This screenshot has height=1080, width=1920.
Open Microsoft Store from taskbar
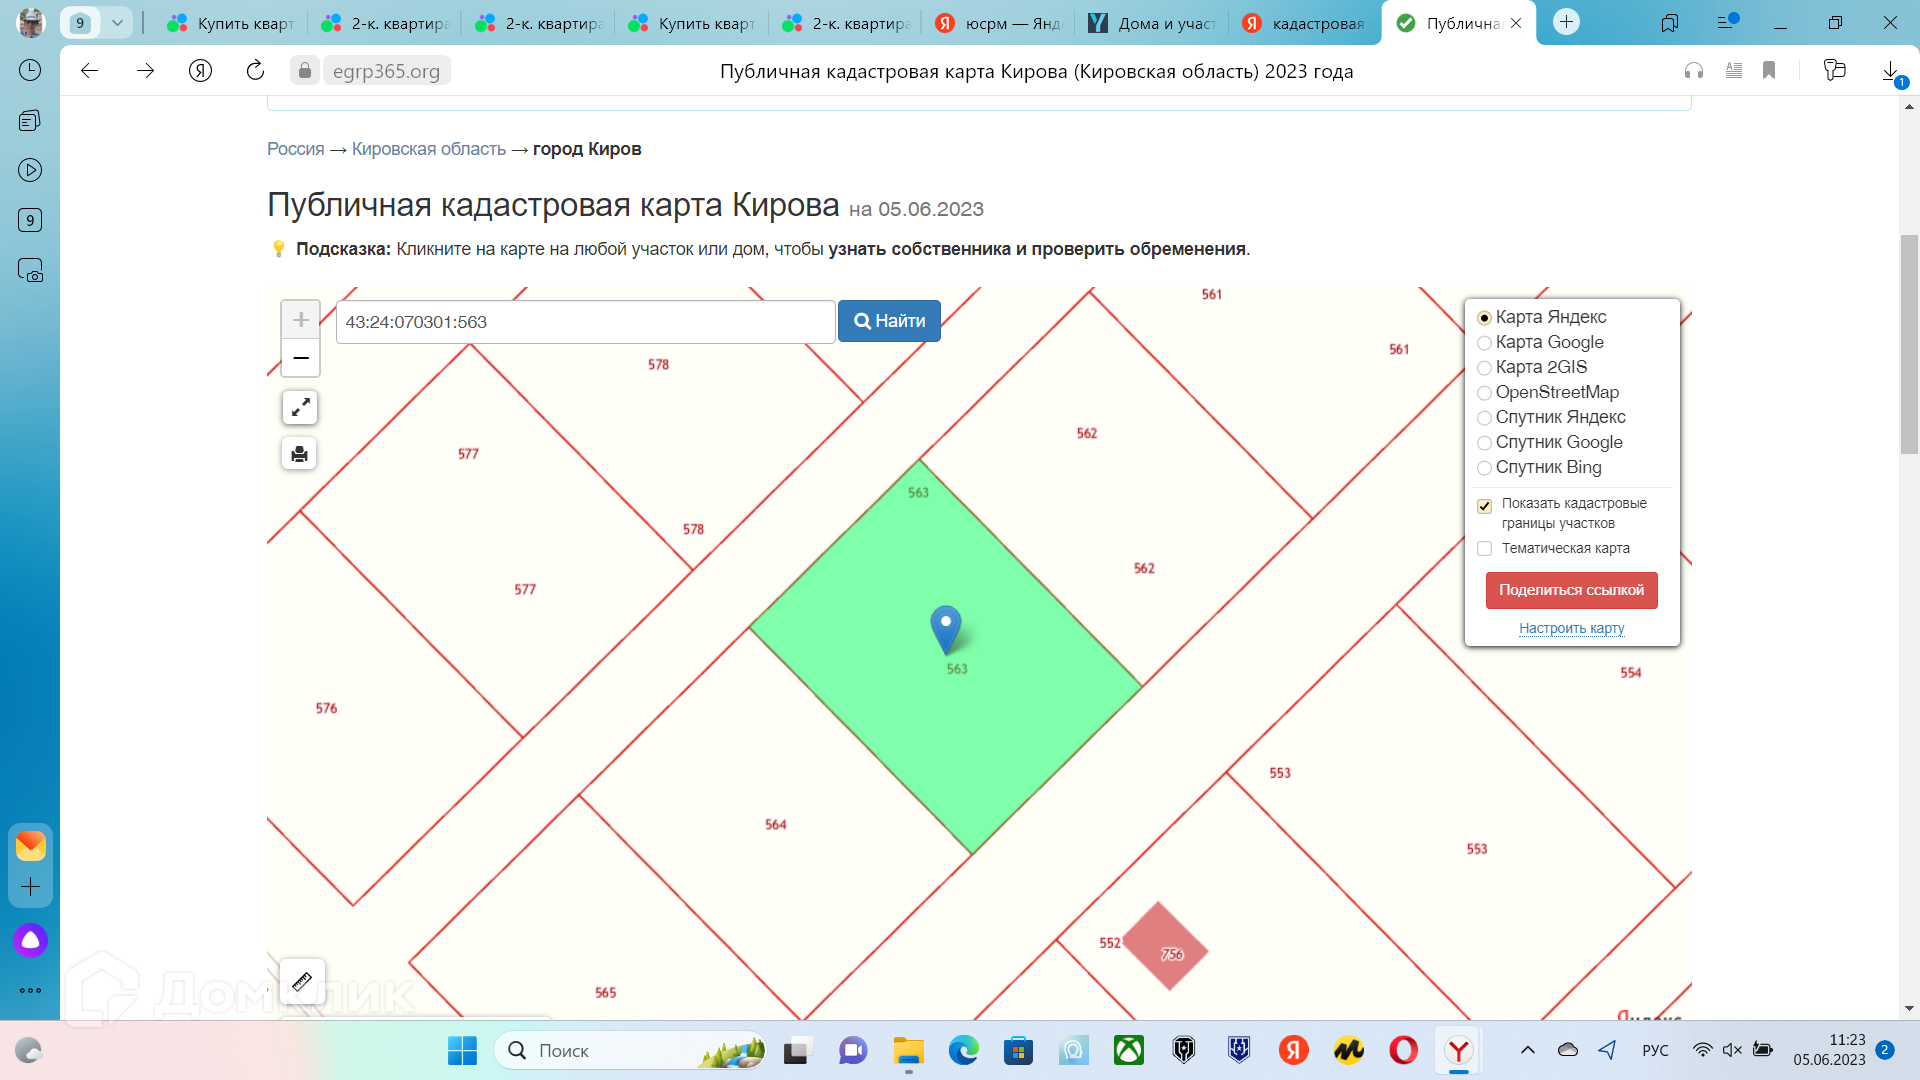(1018, 1051)
